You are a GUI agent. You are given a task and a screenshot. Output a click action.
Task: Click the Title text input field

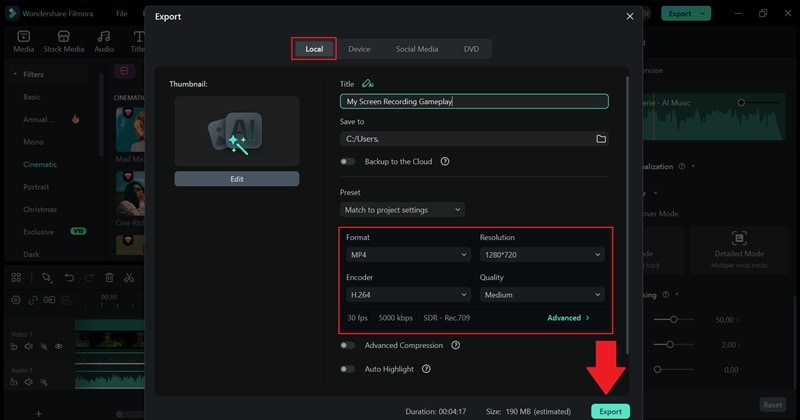coord(474,101)
